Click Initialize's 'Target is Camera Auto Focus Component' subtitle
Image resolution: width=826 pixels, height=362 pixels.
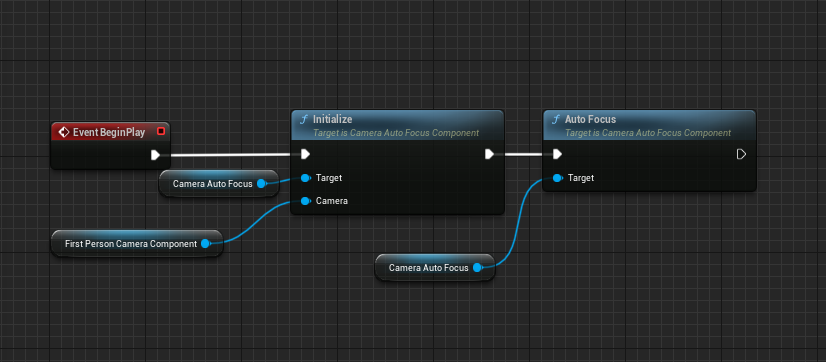pos(396,133)
